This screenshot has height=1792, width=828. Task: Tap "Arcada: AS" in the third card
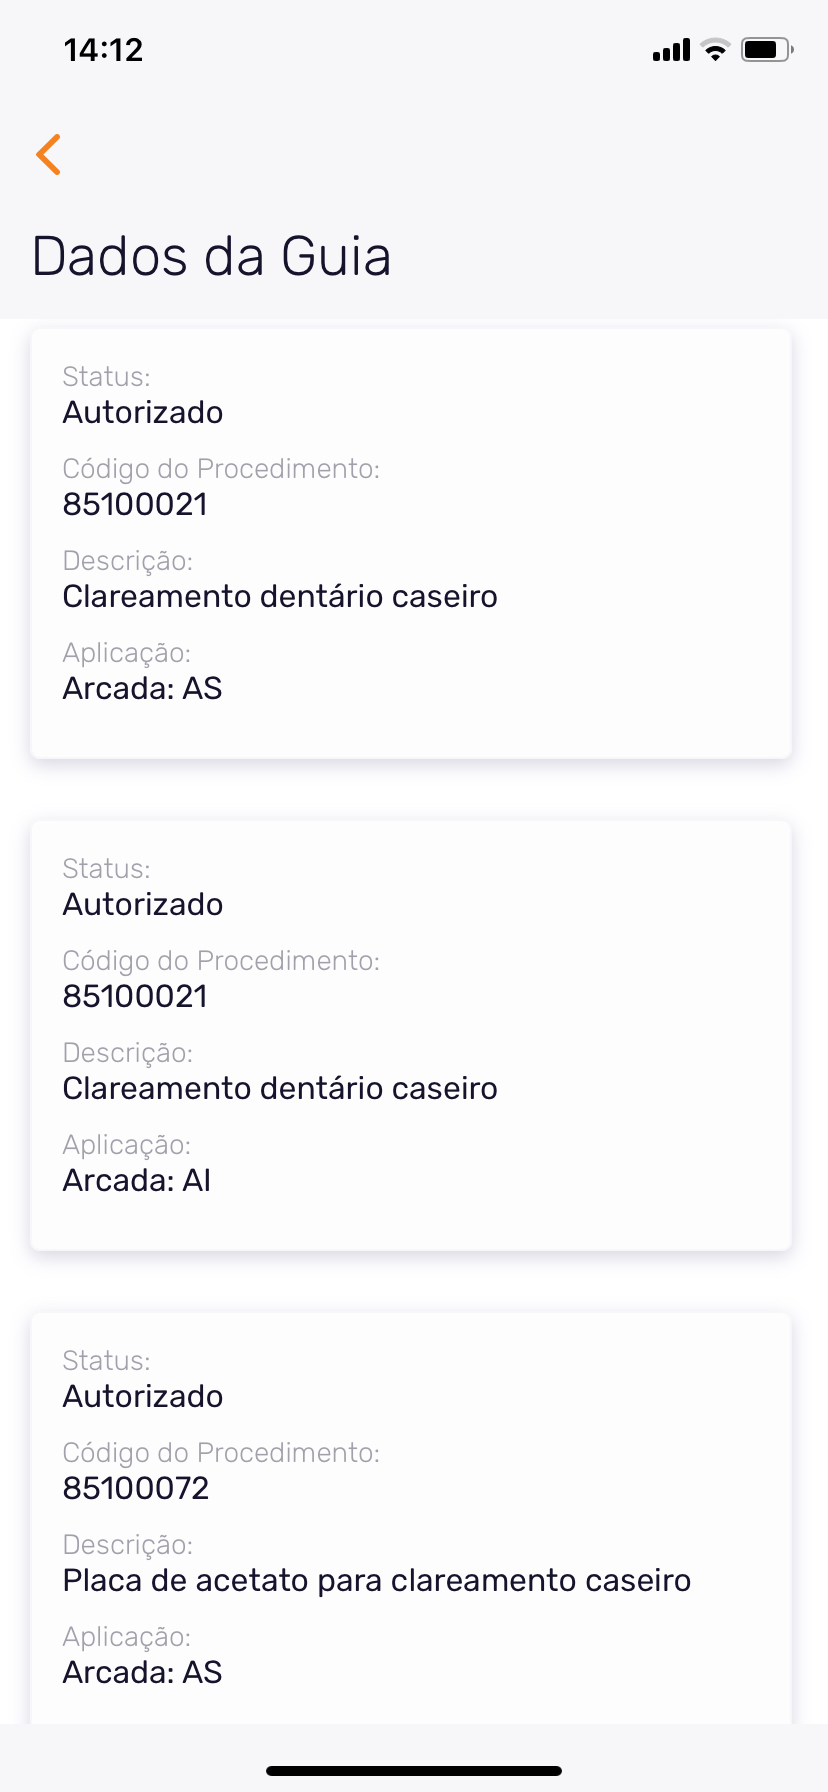click(142, 1672)
